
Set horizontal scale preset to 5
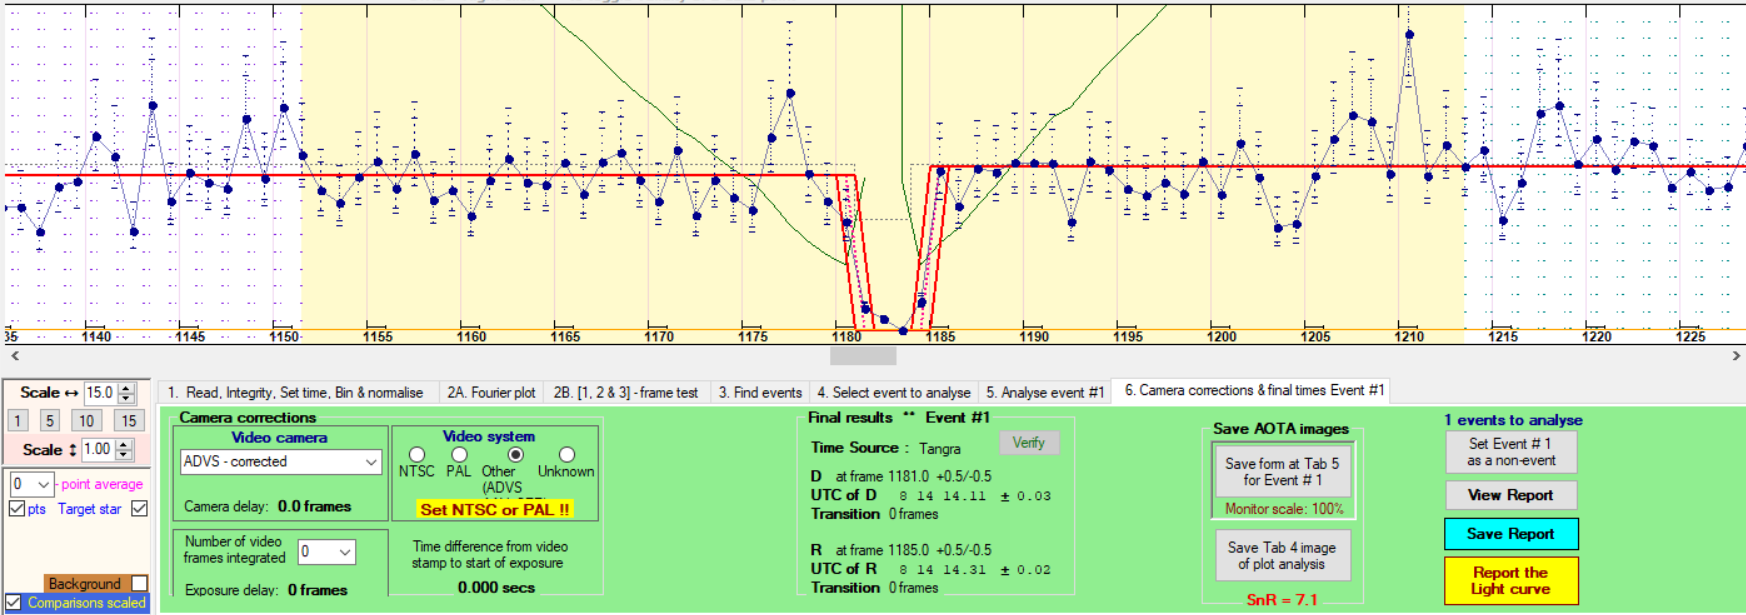[x=50, y=421]
